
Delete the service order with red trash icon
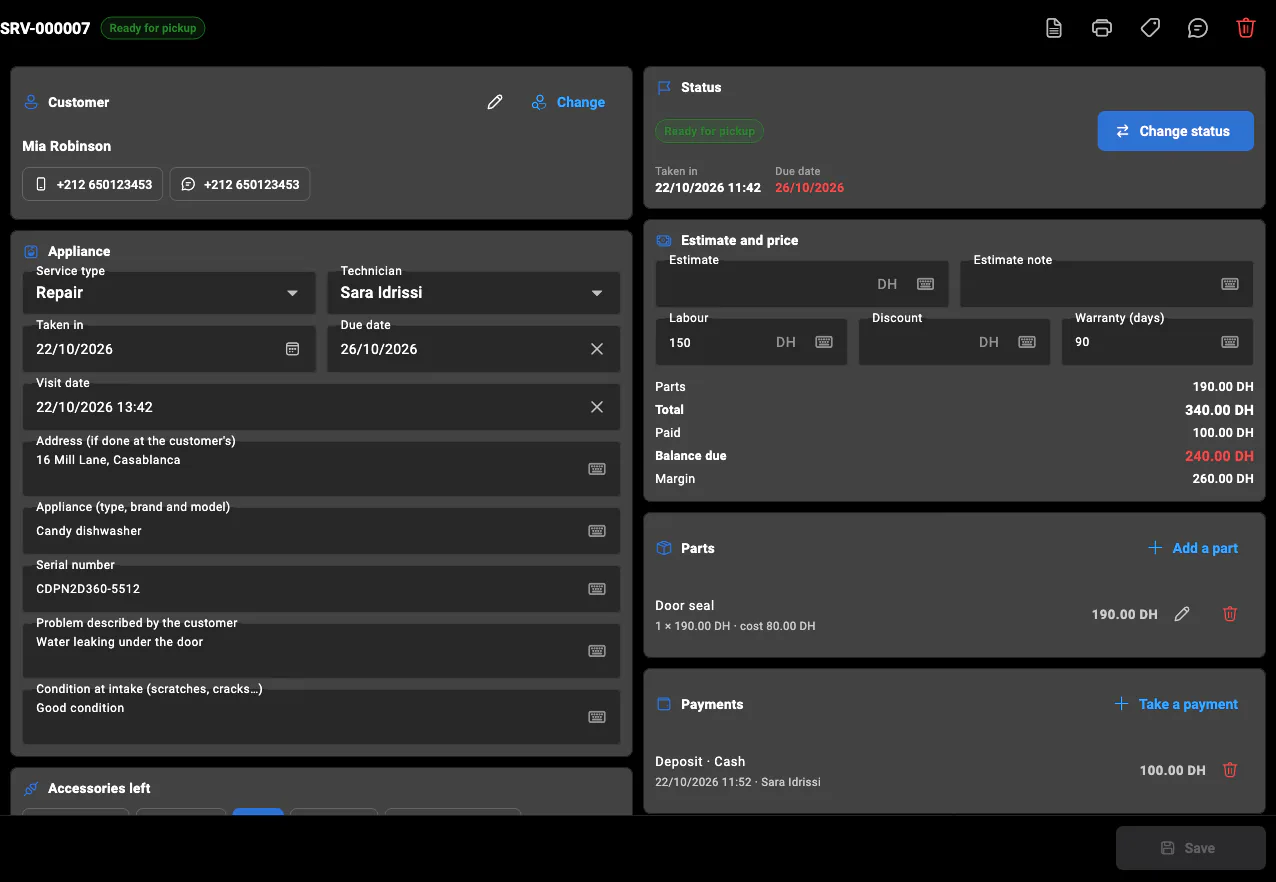pos(1246,28)
